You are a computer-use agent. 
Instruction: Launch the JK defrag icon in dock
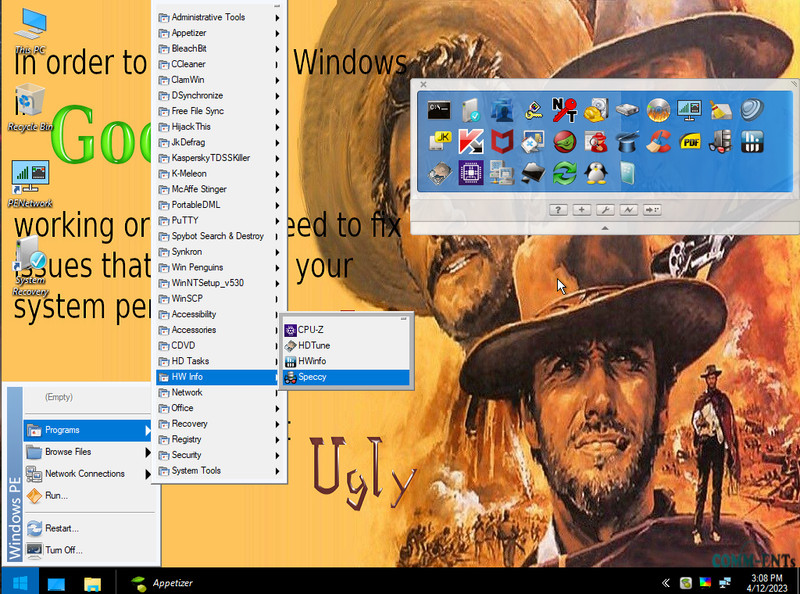(440, 141)
